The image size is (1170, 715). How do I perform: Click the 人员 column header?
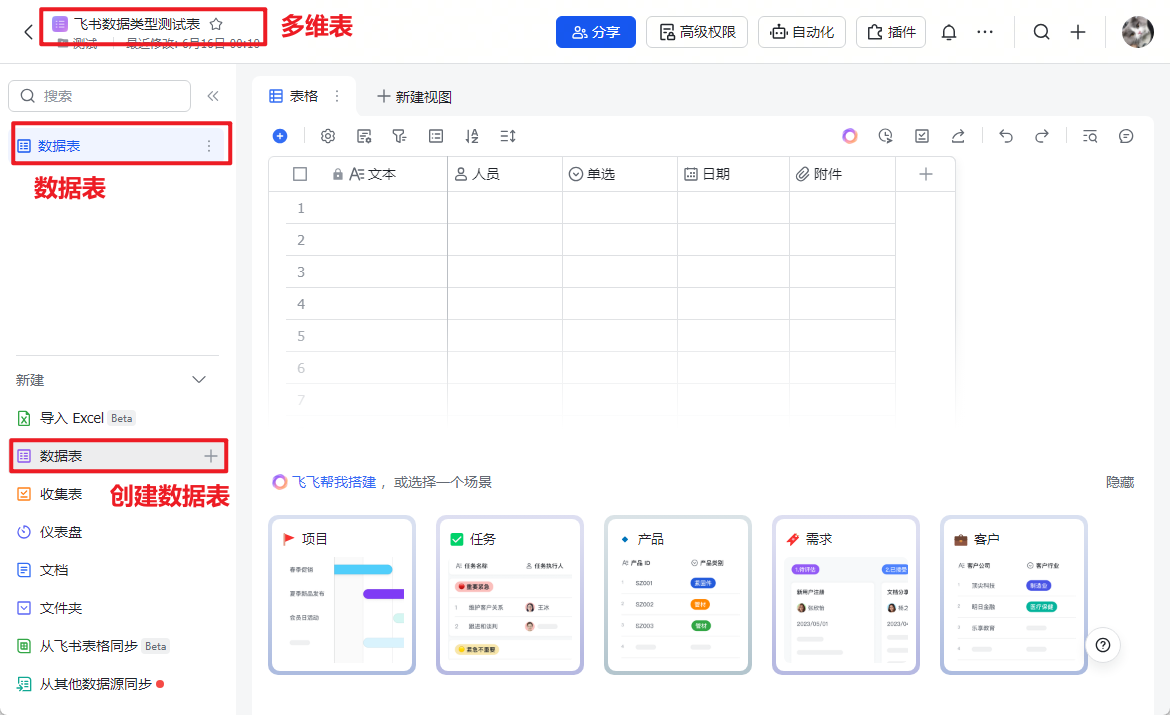point(505,174)
